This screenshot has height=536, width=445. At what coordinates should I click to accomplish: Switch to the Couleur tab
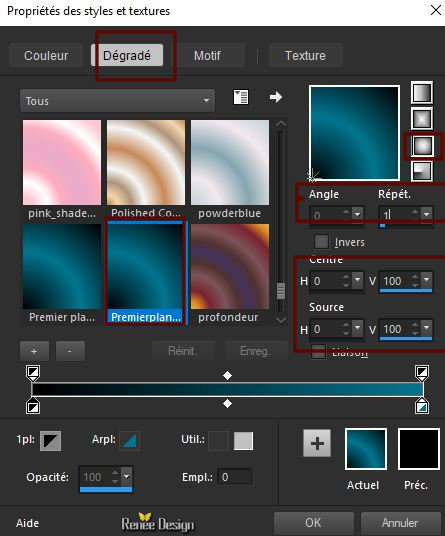[x=46, y=55]
